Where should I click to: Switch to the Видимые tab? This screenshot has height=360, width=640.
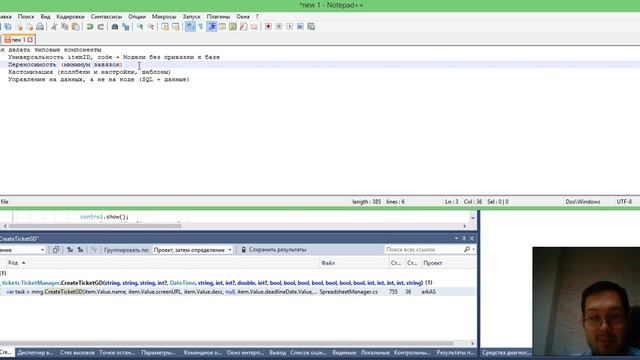coord(344,353)
